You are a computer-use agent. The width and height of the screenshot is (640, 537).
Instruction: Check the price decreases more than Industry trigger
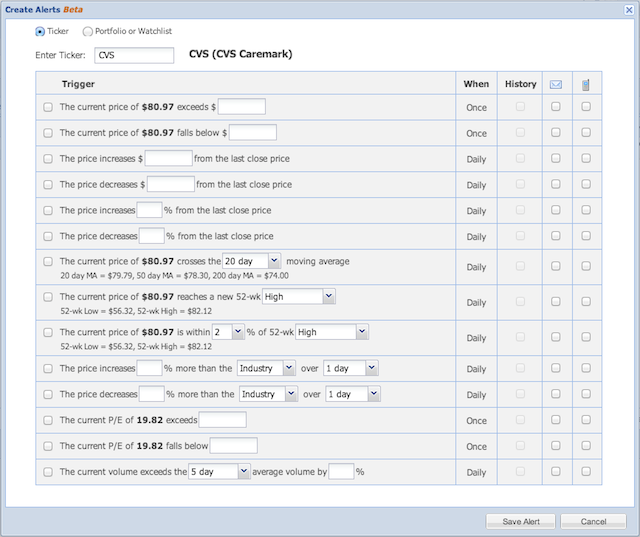pyautogui.click(x=48, y=394)
